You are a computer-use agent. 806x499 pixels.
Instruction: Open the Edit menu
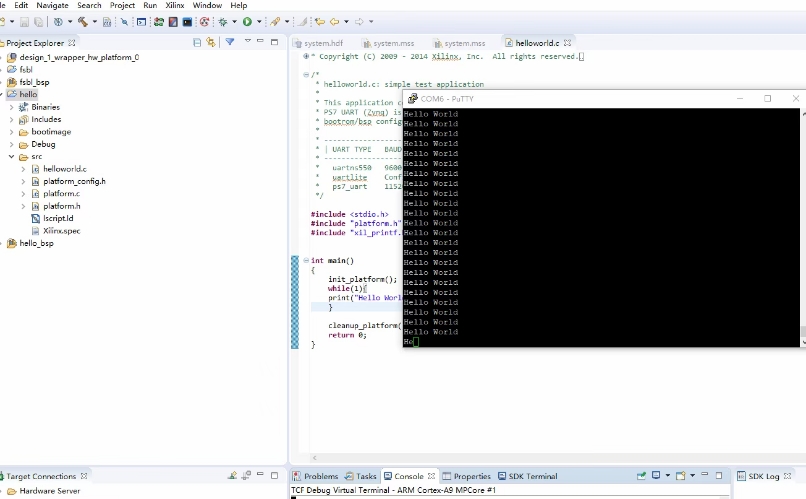[x=21, y=5]
